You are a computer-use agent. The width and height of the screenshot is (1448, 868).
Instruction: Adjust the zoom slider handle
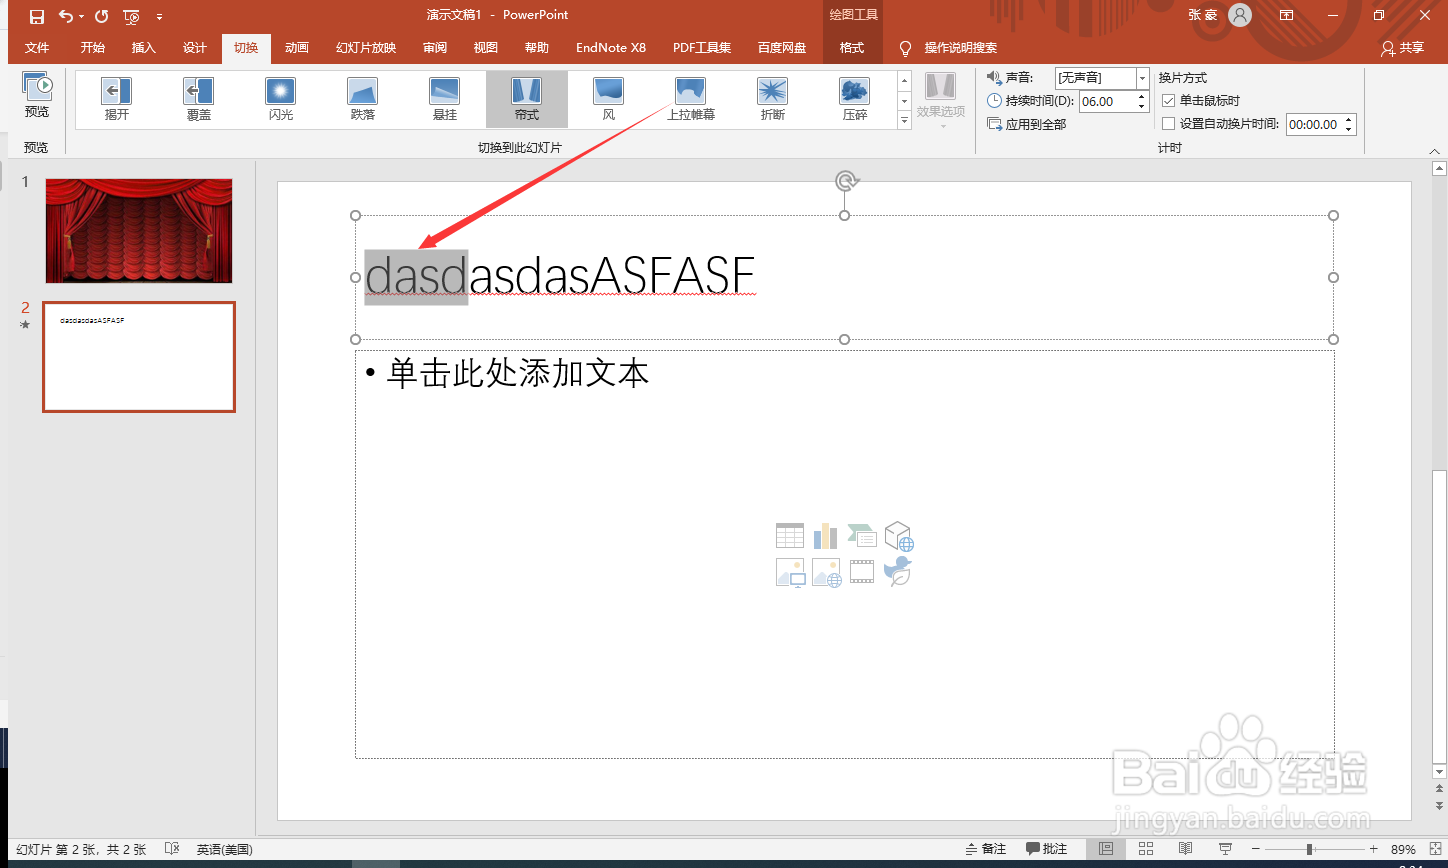pyautogui.click(x=1309, y=849)
